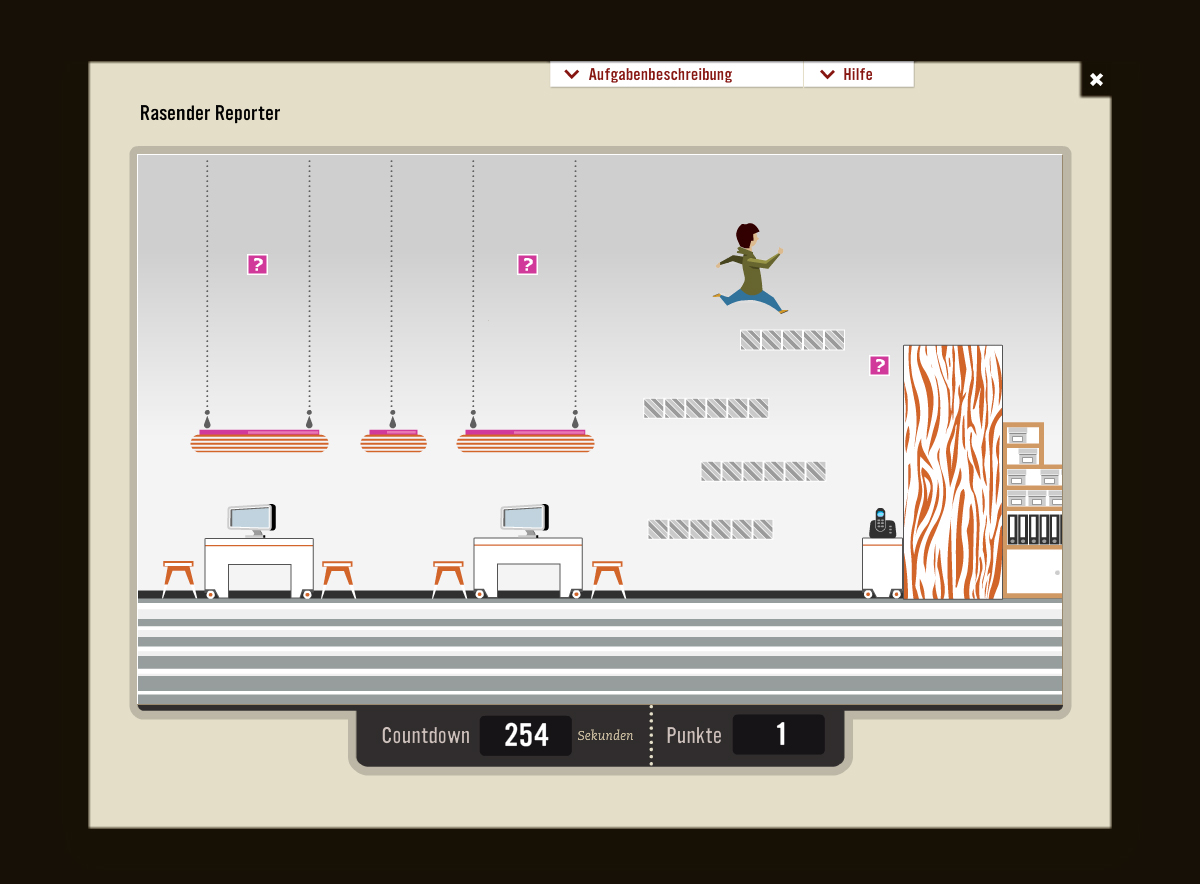The width and height of the screenshot is (1200, 884).
Task: Click the row of black binders on shelf
Action: [1033, 528]
